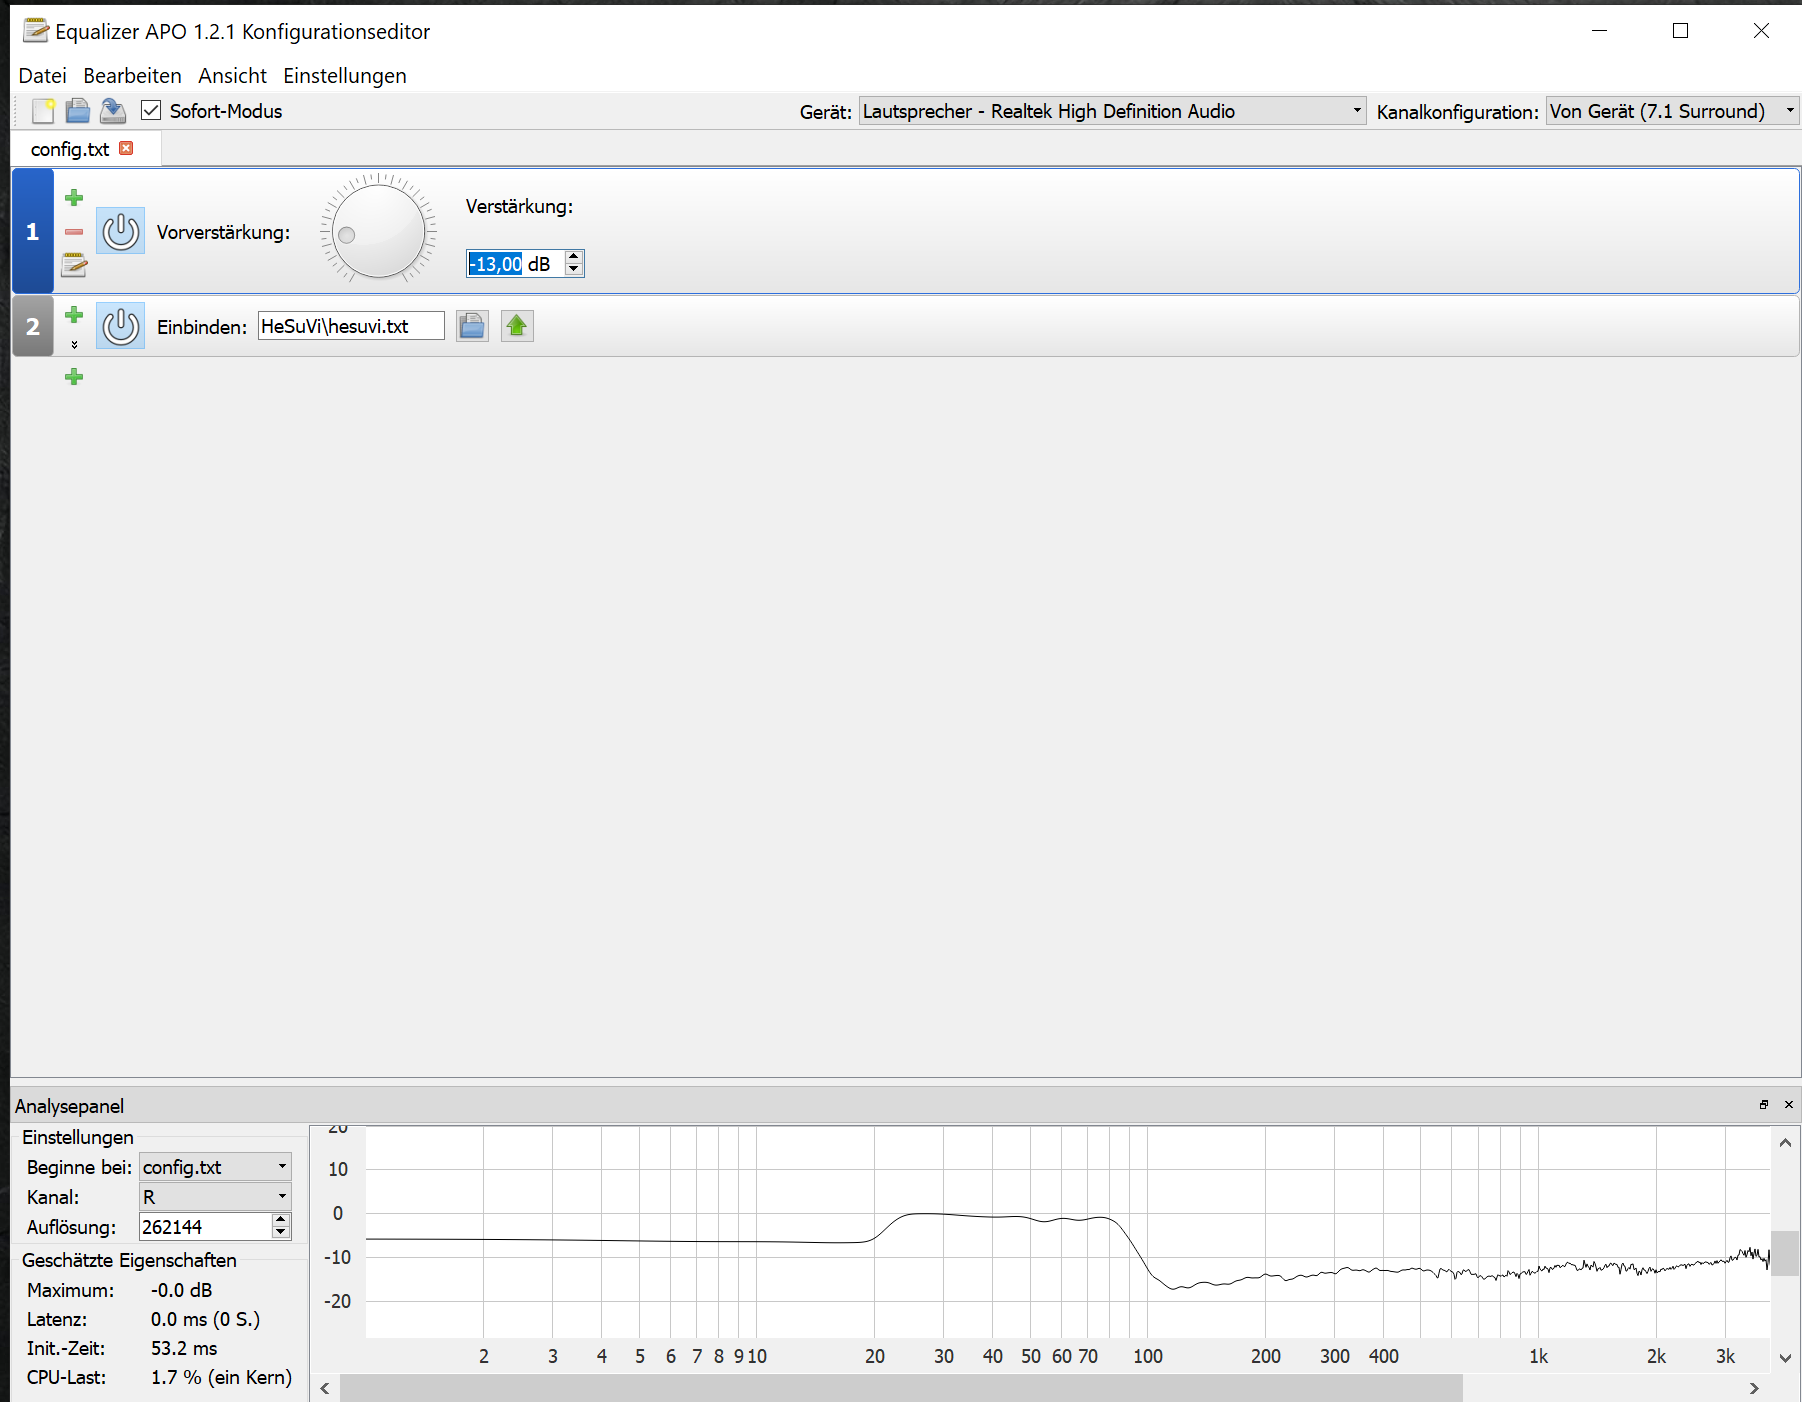Add filter above row 1 with plus icon

pos(74,197)
